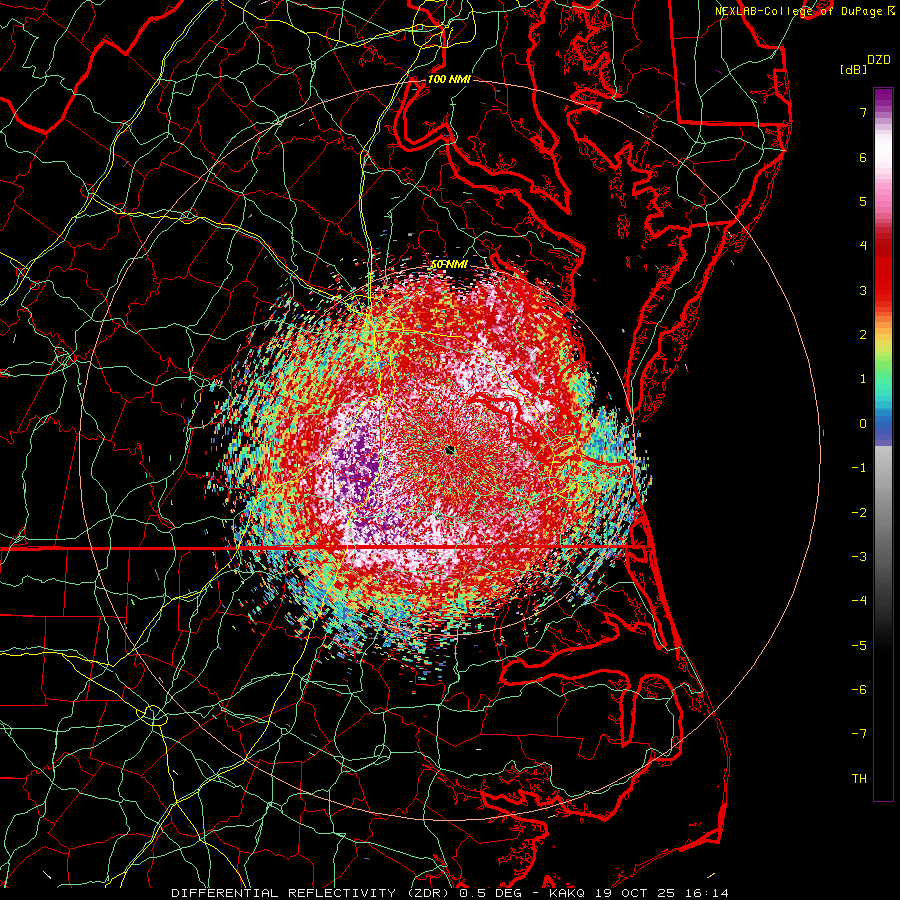Image resolution: width=900 pixels, height=900 pixels.
Task: Click the "DZD" product label above the color scale
Action: point(879,60)
